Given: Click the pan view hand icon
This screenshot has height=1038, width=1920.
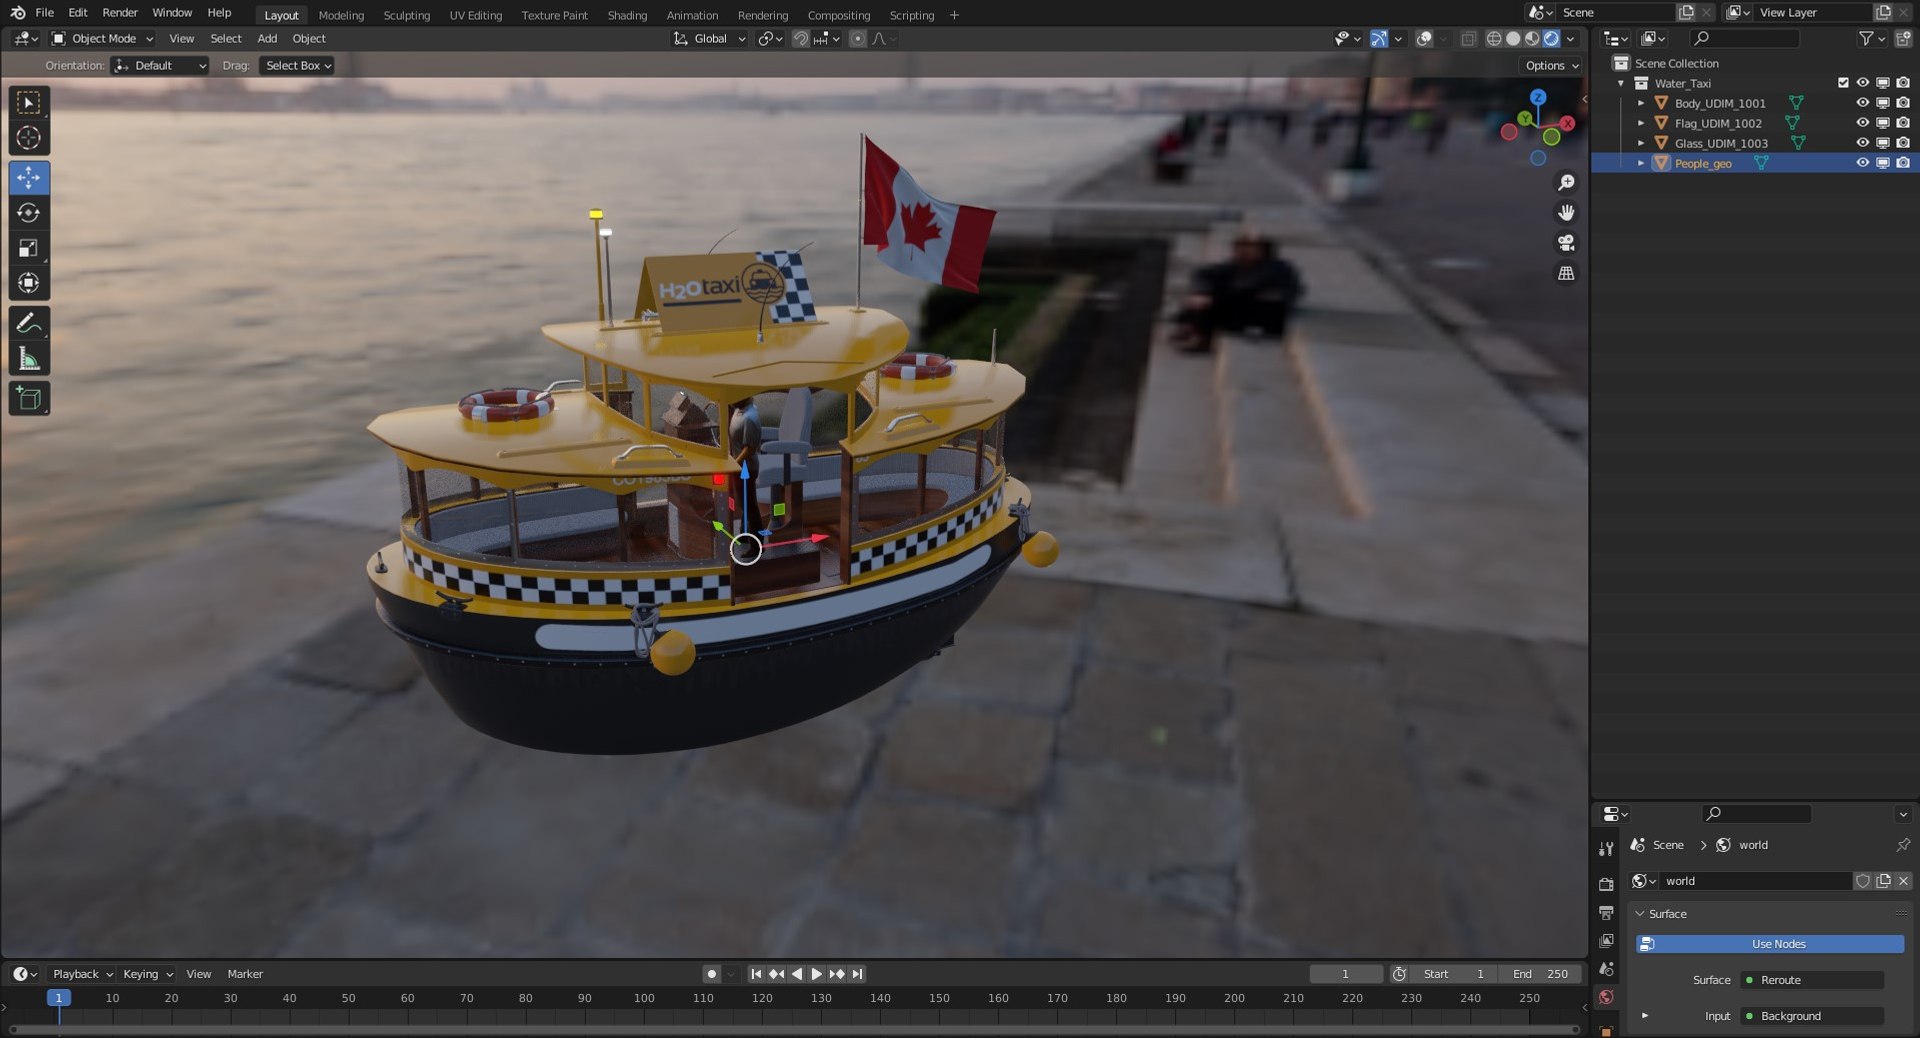Looking at the screenshot, I should 1566,213.
